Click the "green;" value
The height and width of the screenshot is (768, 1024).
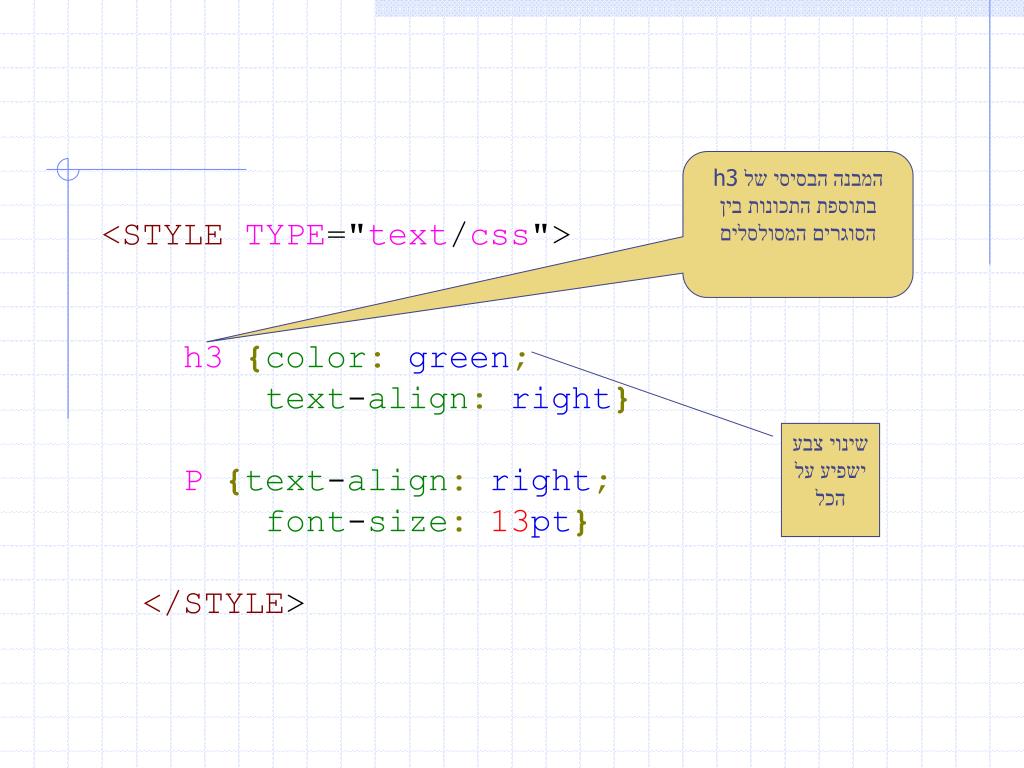click(x=468, y=359)
